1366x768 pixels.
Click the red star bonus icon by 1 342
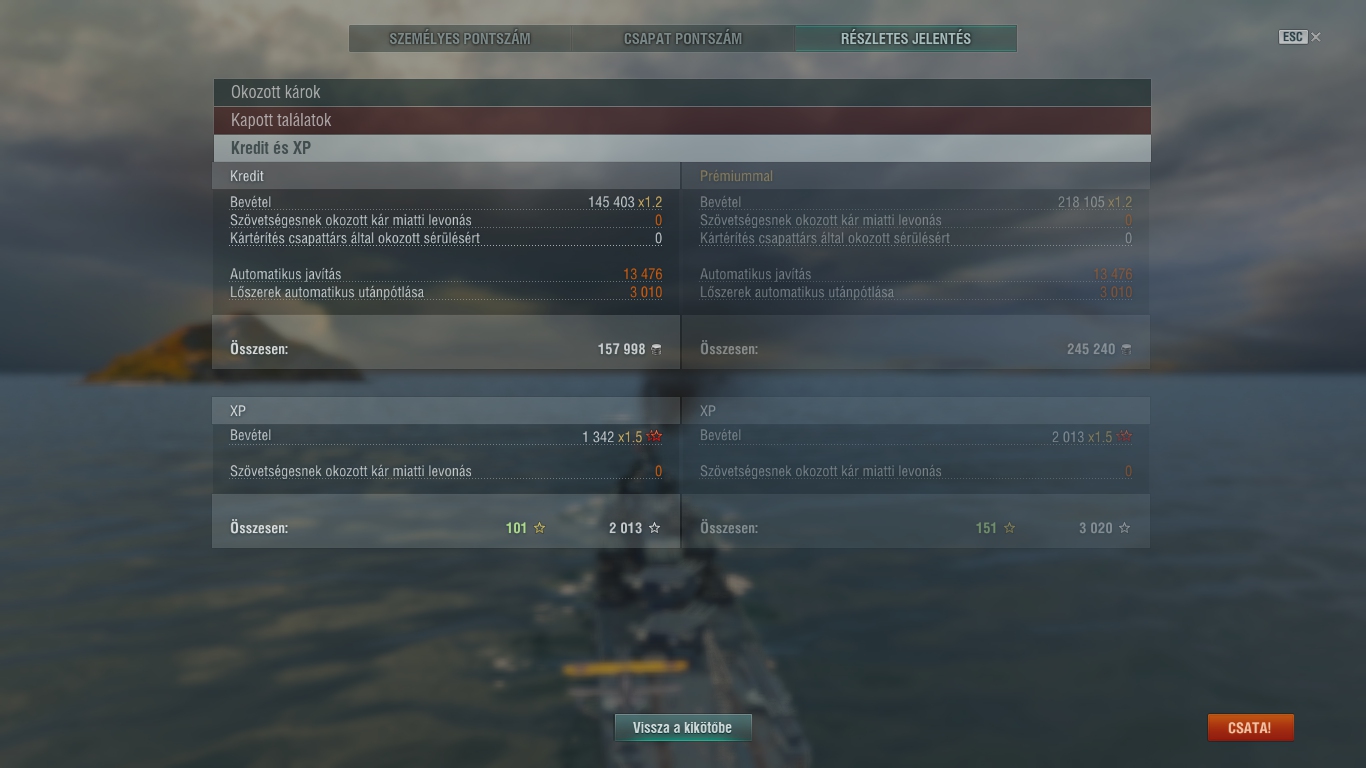[655, 437]
